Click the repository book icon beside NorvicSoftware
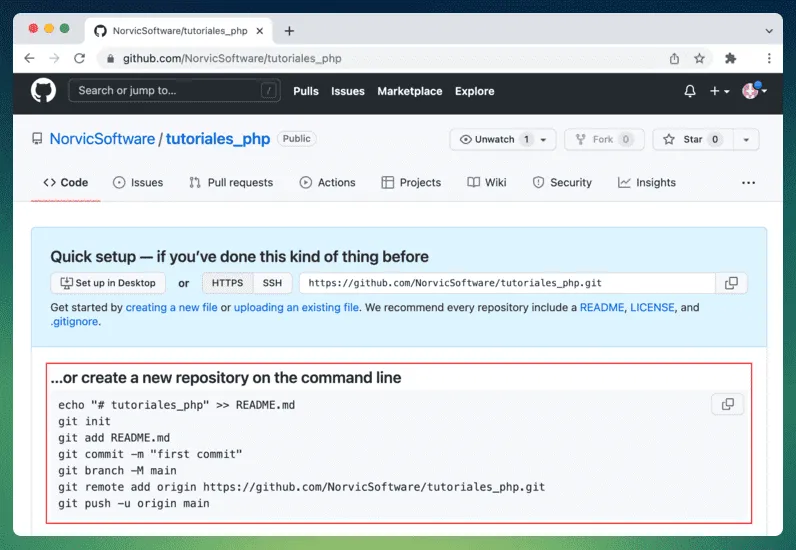The image size is (796, 550). (x=37, y=139)
